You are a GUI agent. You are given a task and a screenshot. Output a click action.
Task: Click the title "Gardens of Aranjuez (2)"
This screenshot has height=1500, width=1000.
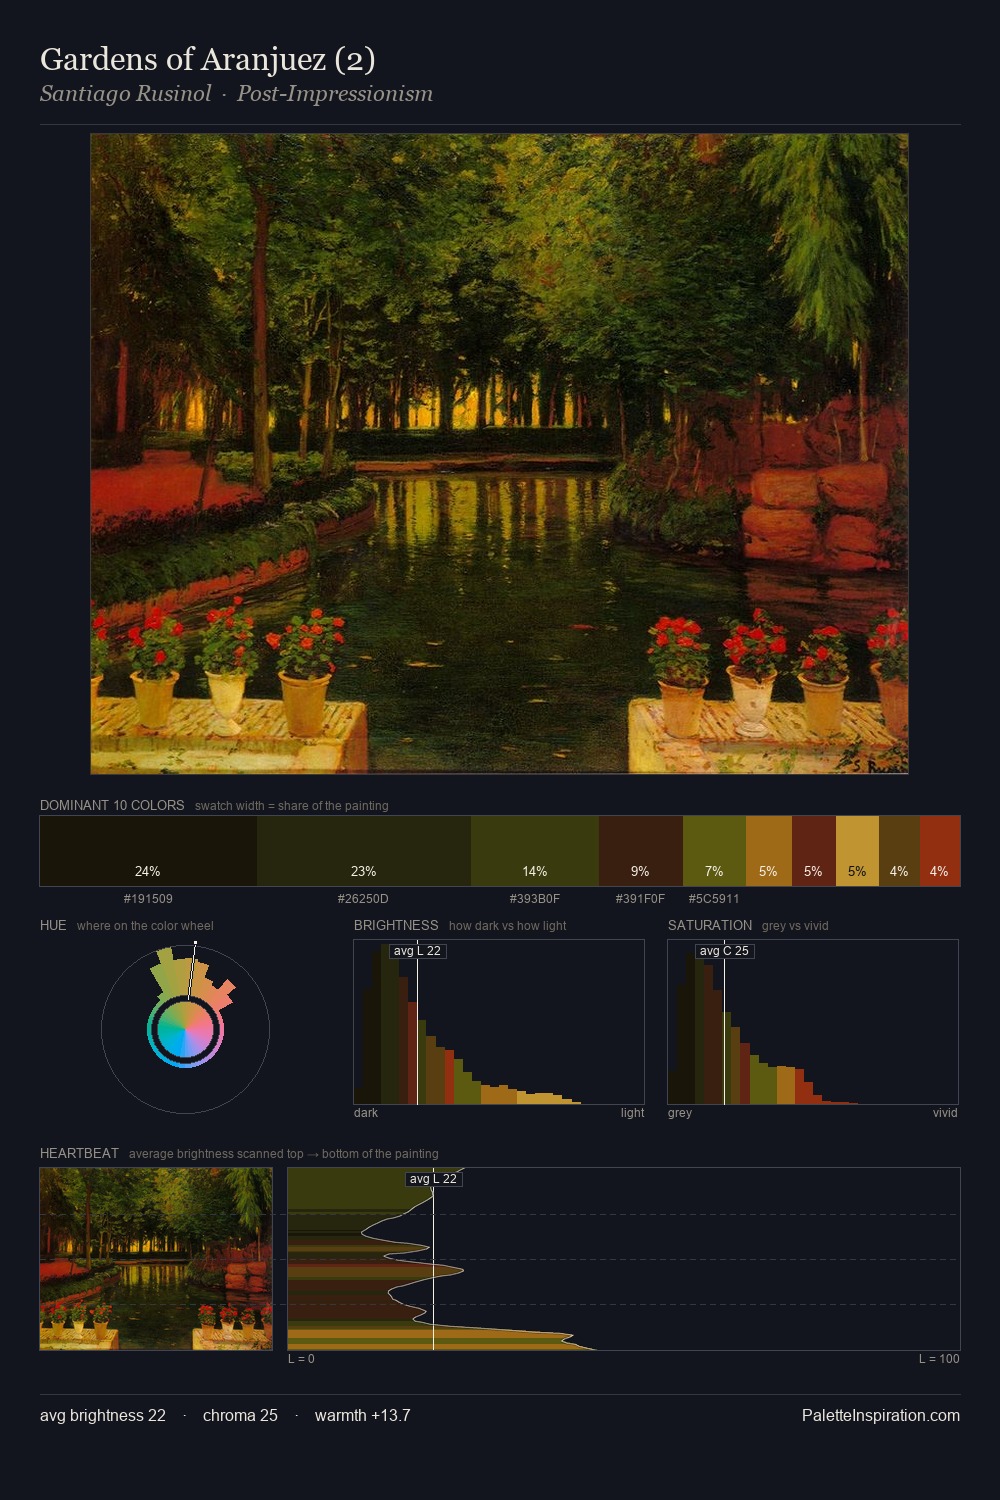[207, 60]
